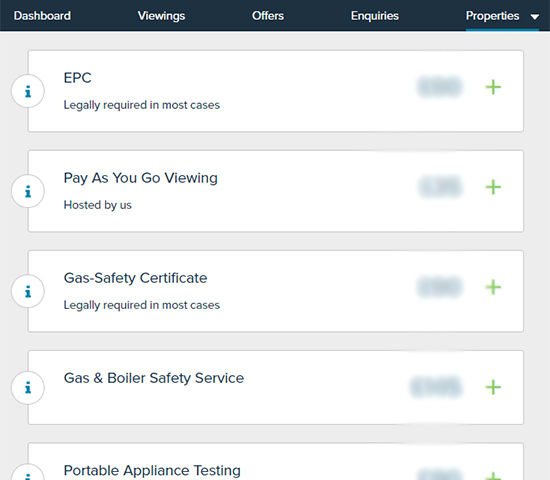The height and width of the screenshot is (480, 550).
Task: Open the Properties tab
Action: (492, 16)
